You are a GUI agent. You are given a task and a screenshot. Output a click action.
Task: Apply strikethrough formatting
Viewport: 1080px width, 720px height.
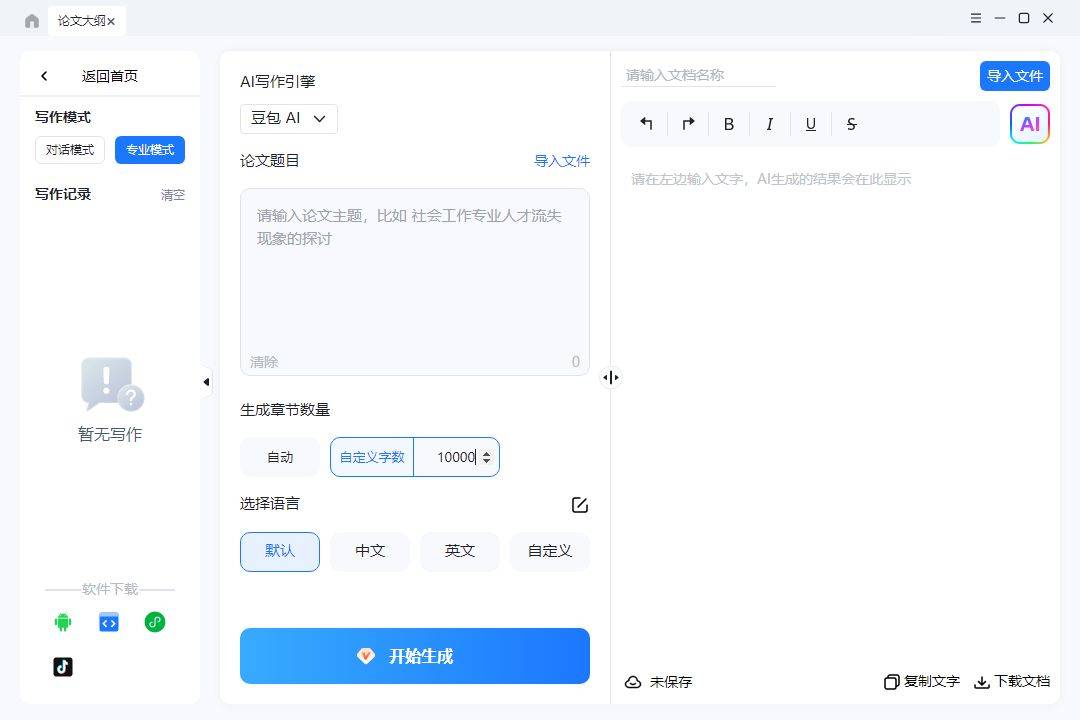tap(851, 124)
